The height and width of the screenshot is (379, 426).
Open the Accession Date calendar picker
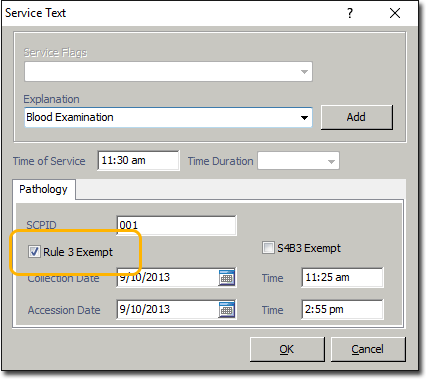pyautogui.click(x=227, y=310)
